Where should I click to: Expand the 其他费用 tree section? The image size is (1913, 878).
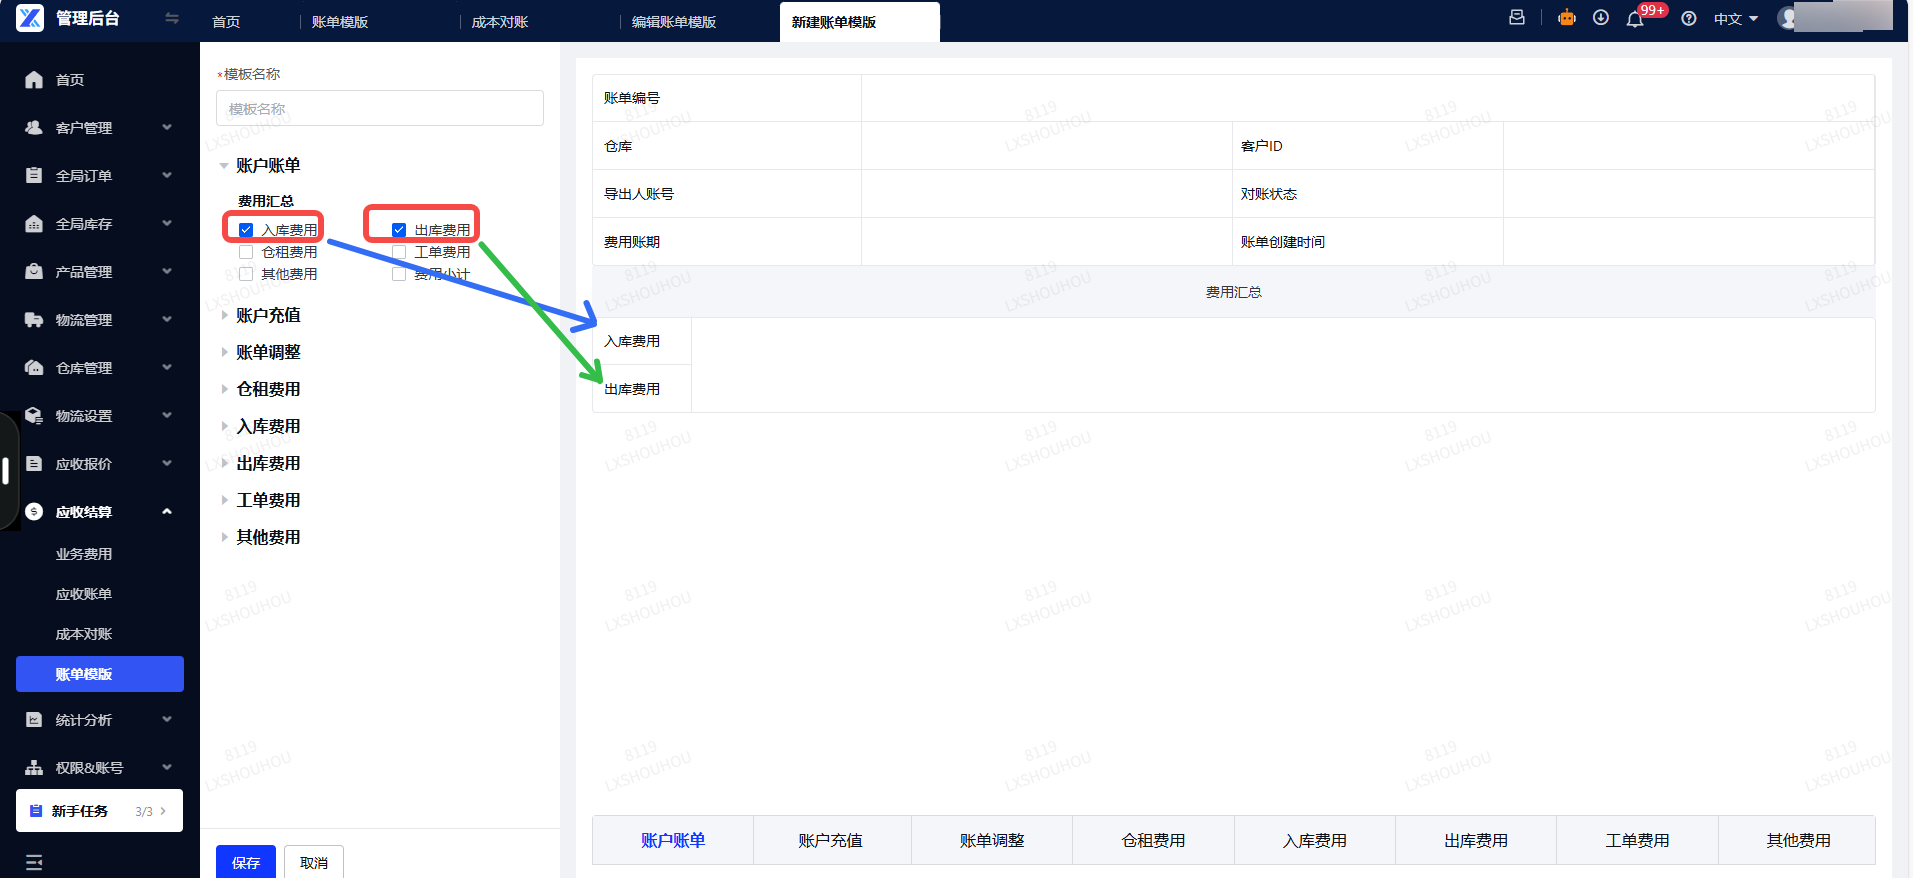[224, 537]
